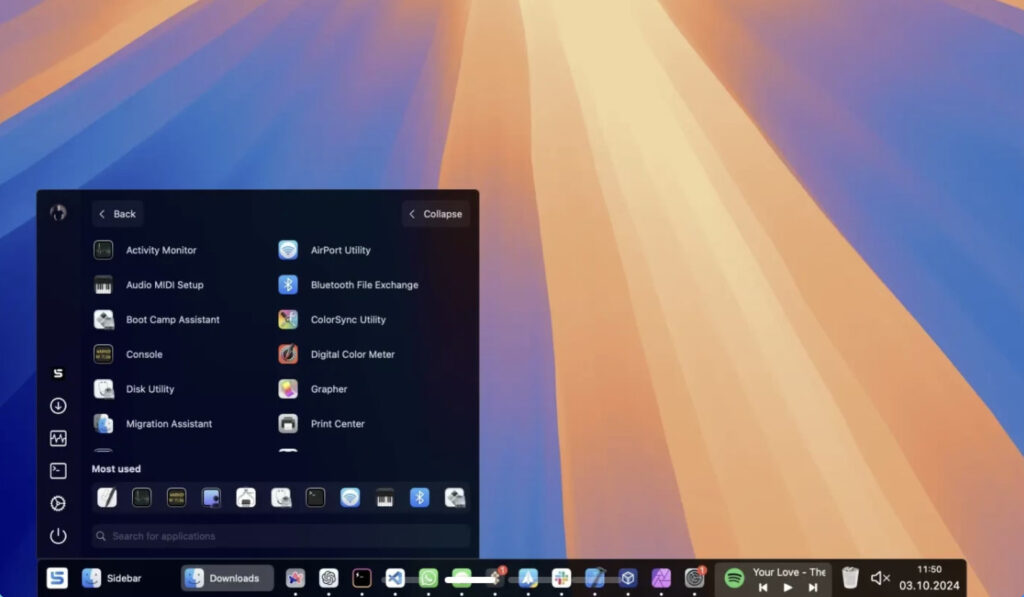
Task: Open the Trash from the taskbar
Action: point(850,577)
